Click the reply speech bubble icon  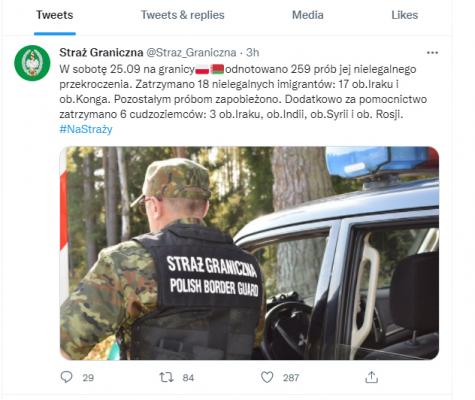[66, 377]
